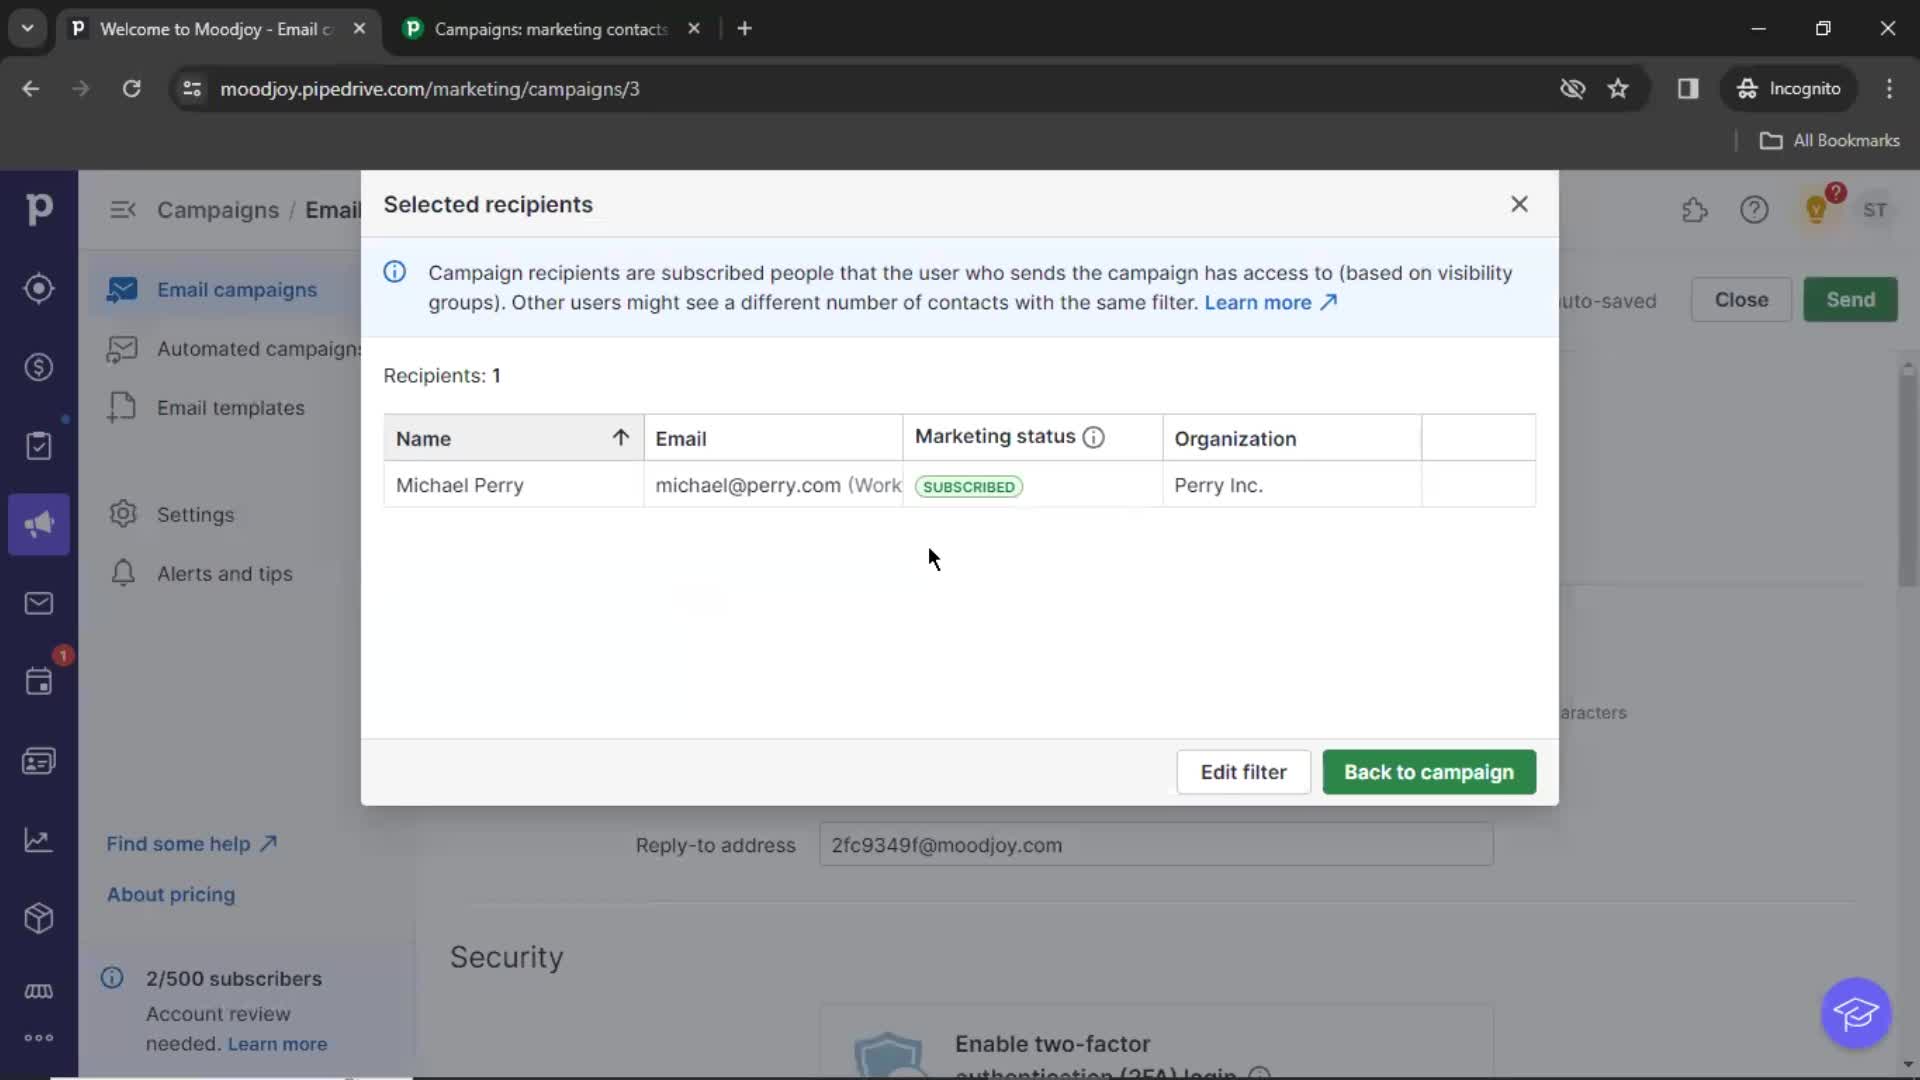Click the site information icon in address bar
The height and width of the screenshot is (1080, 1920).
tap(191, 89)
